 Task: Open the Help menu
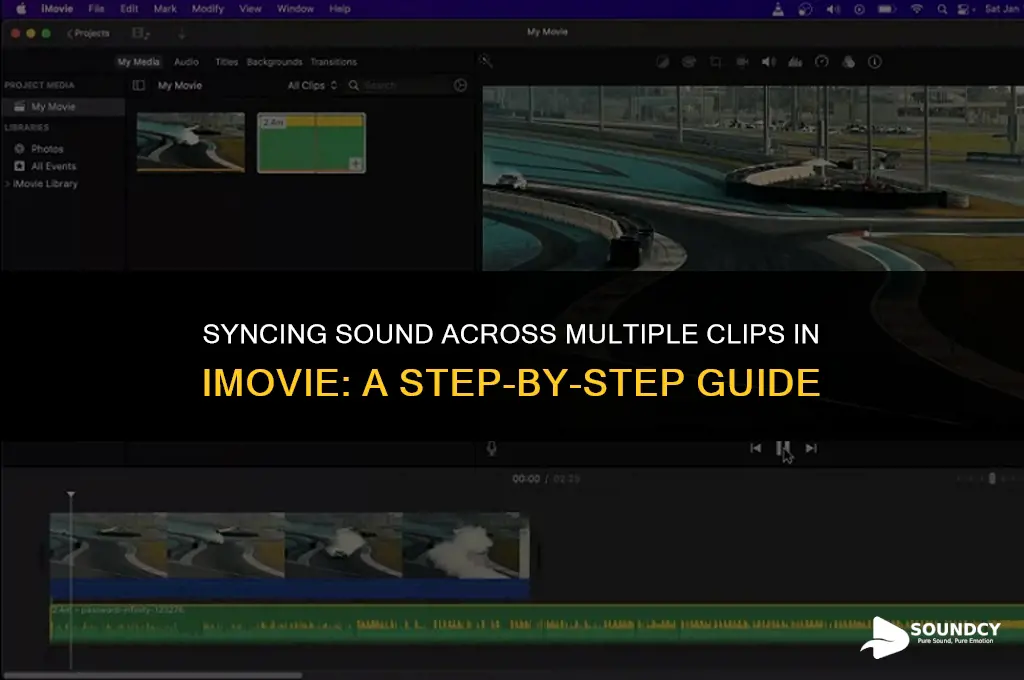(340, 9)
